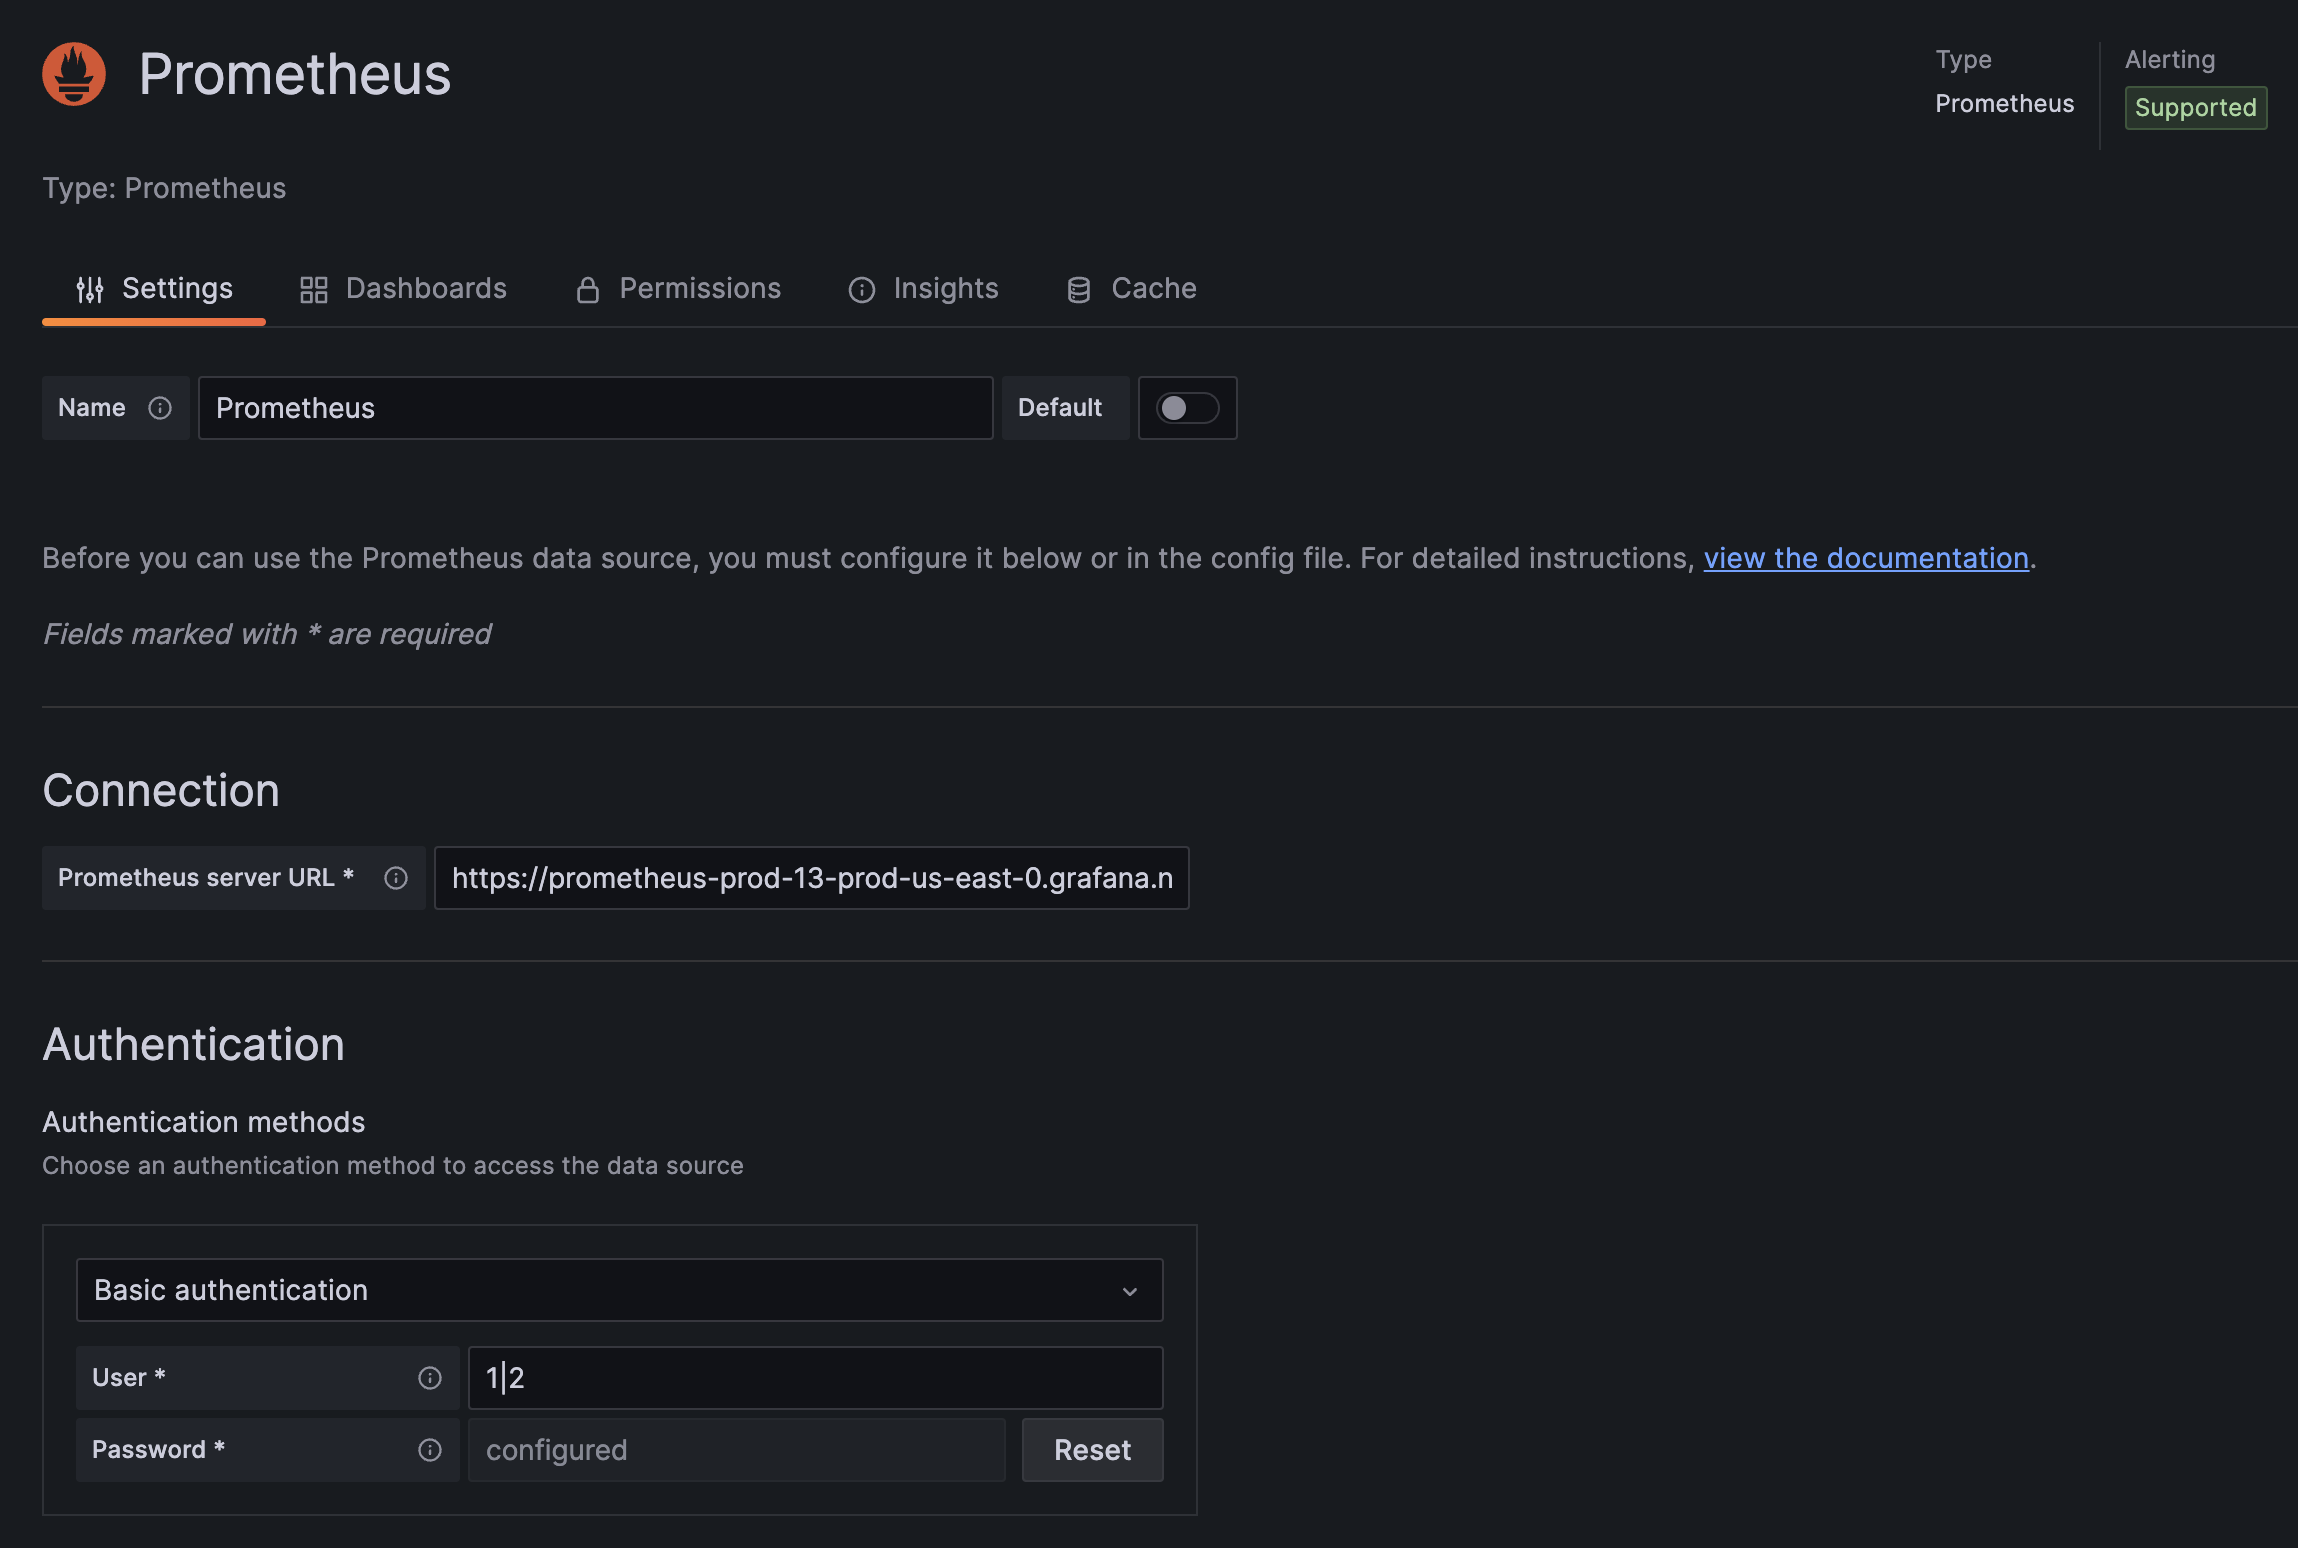Click the sliders icon beside Settings
Screen dimensions: 2298x1548
[89, 289]
